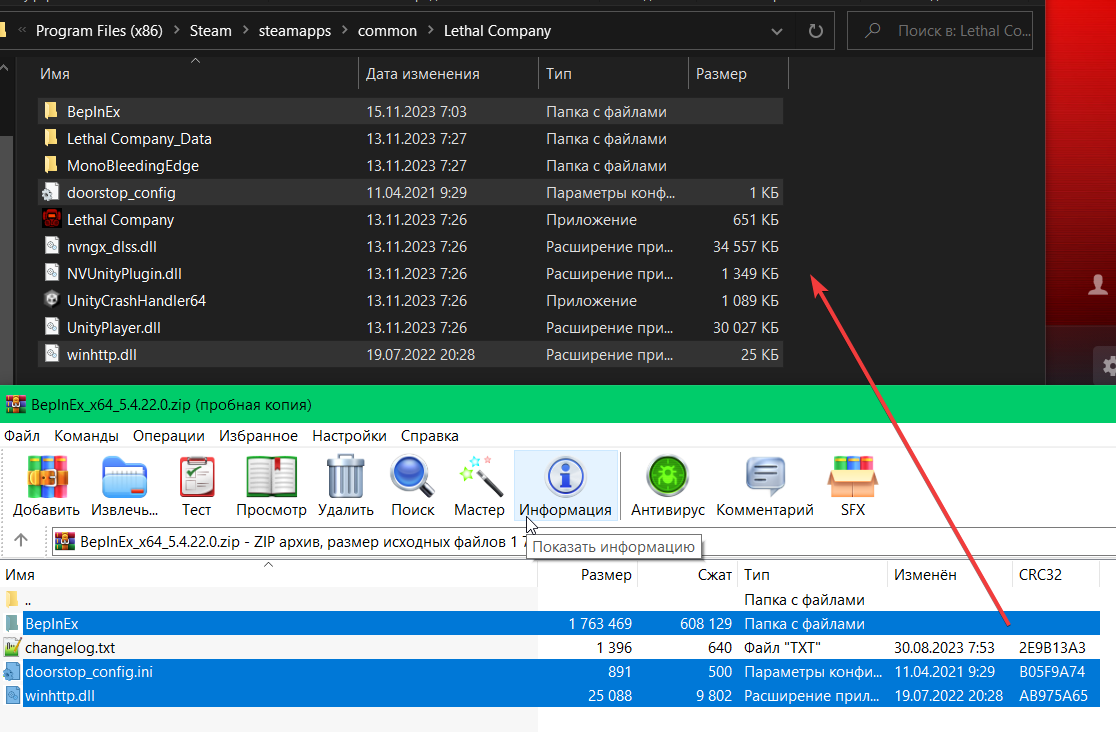Open the Просмотр book icon
This screenshot has height=732, width=1116.
pos(271,476)
